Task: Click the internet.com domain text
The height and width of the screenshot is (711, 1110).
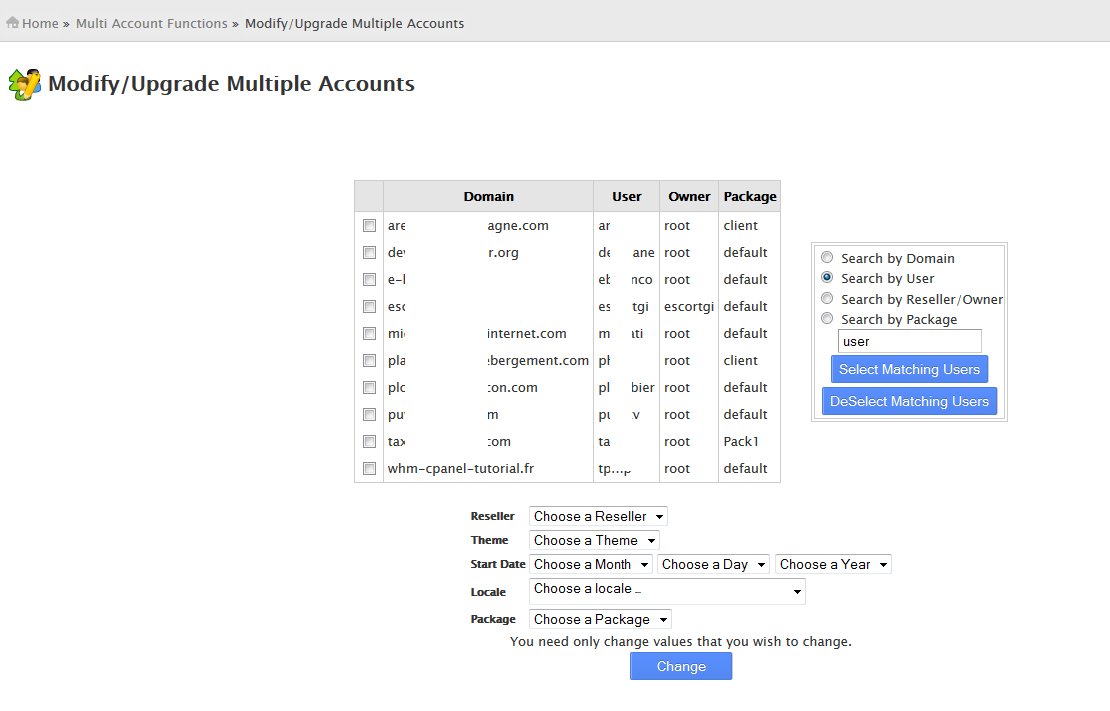Action: pos(527,333)
